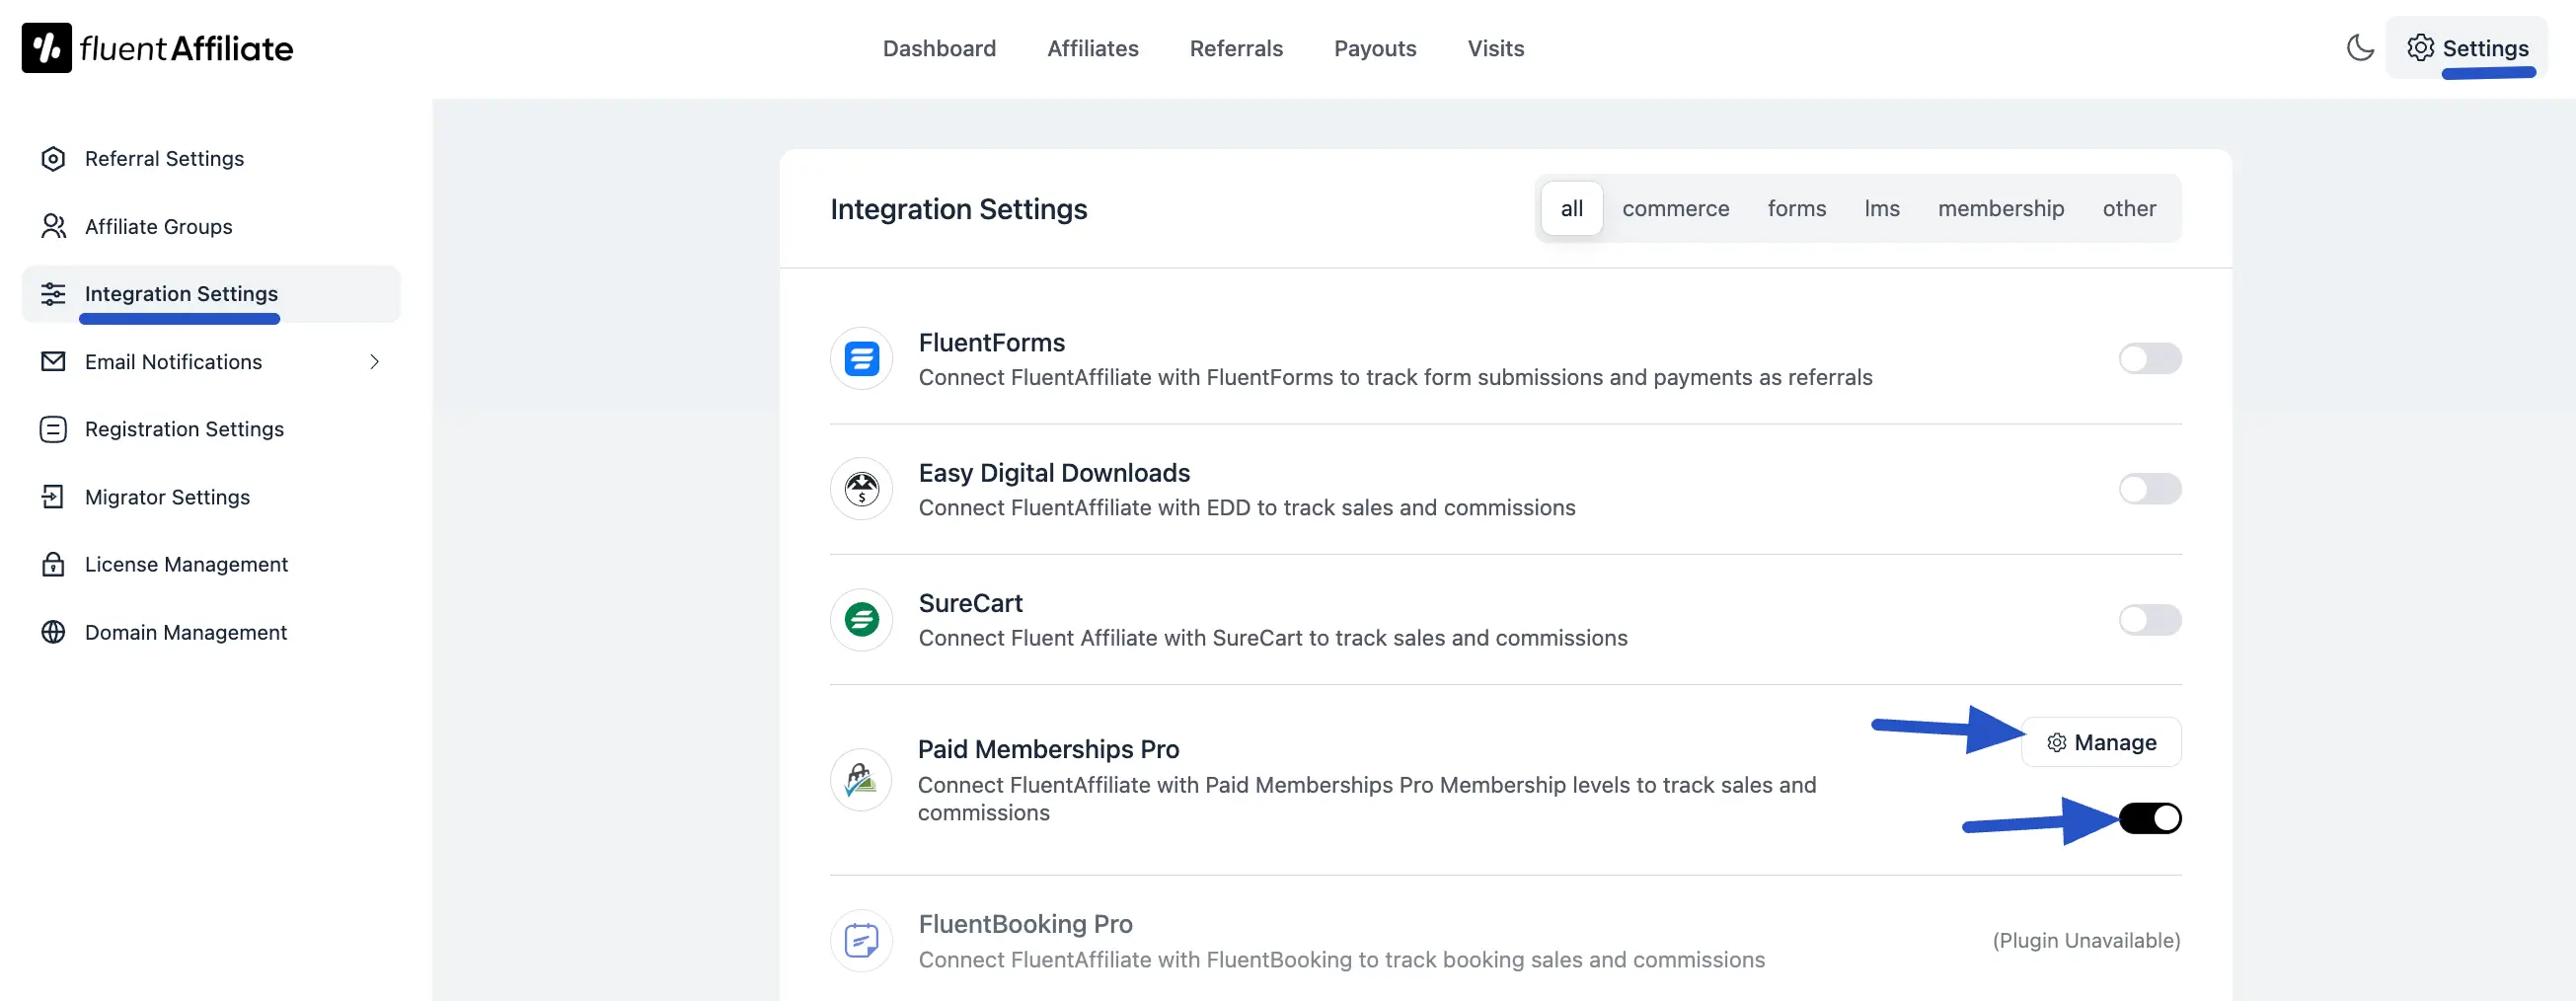Screen dimensions: 2576x1001
Task: Select the Referral Settings target icon
Action: 53,158
